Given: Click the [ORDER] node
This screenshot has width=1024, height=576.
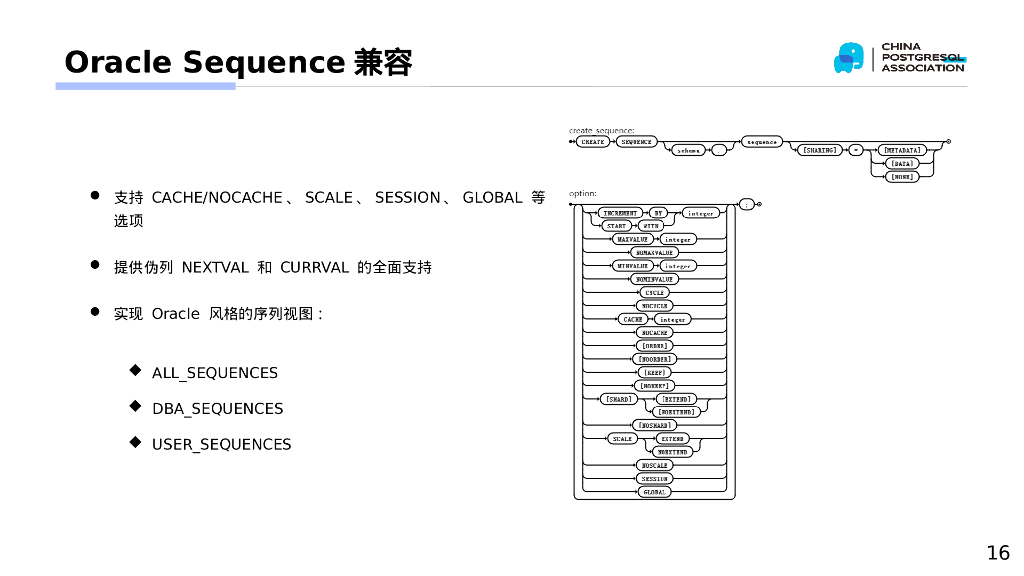Looking at the screenshot, I should click(654, 345).
